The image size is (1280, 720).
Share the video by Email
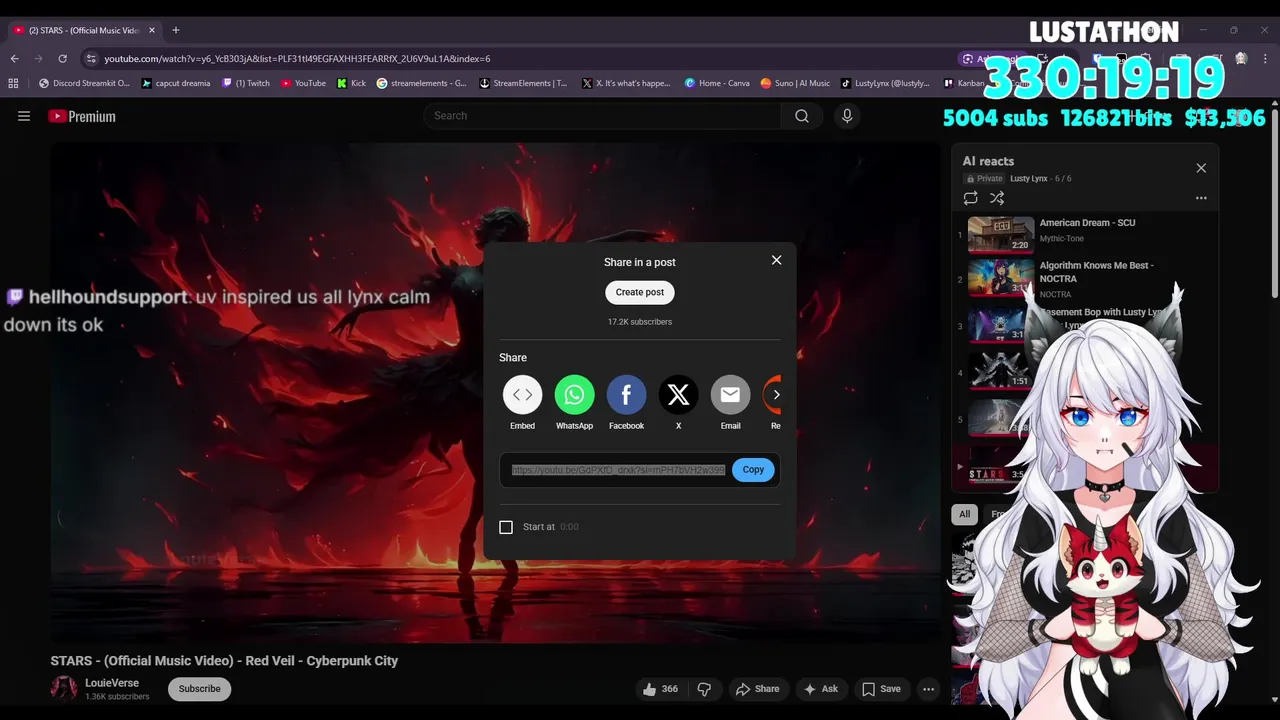[730, 395]
